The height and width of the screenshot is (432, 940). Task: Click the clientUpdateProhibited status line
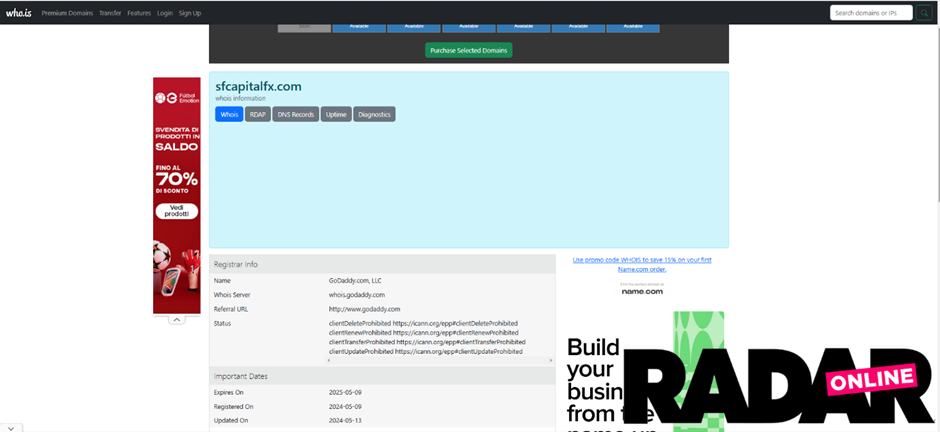tap(426, 352)
